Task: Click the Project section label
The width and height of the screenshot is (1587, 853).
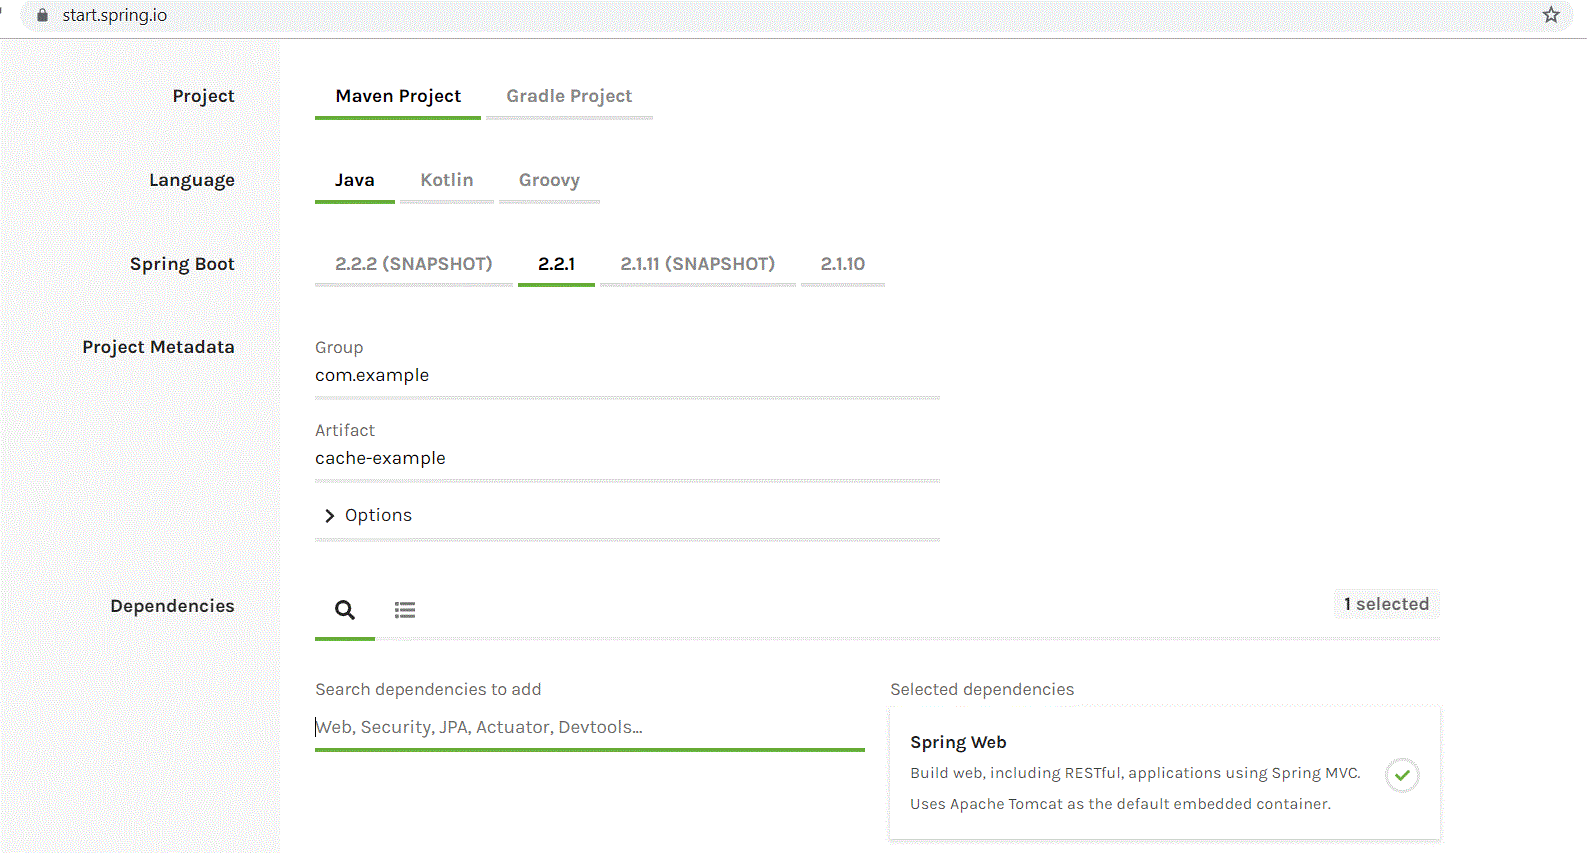Action: pyautogui.click(x=203, y=96)
